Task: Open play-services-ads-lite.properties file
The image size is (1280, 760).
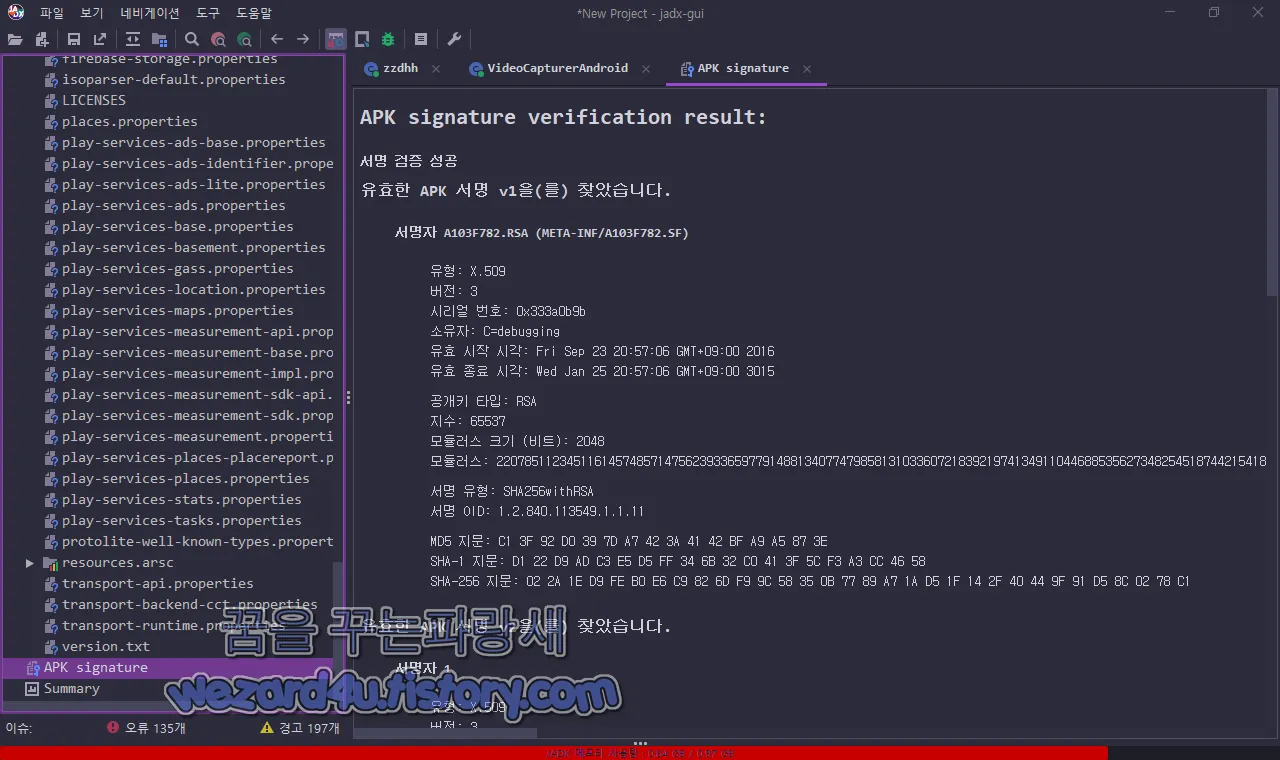Action: [194, 185]
